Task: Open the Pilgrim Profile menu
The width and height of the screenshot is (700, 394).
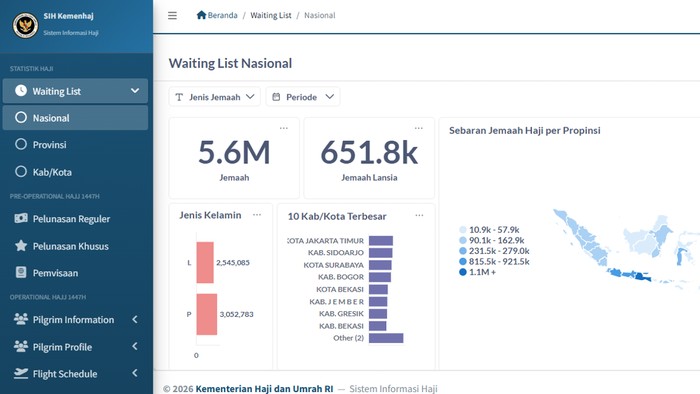Action: (x=75, y=347)
